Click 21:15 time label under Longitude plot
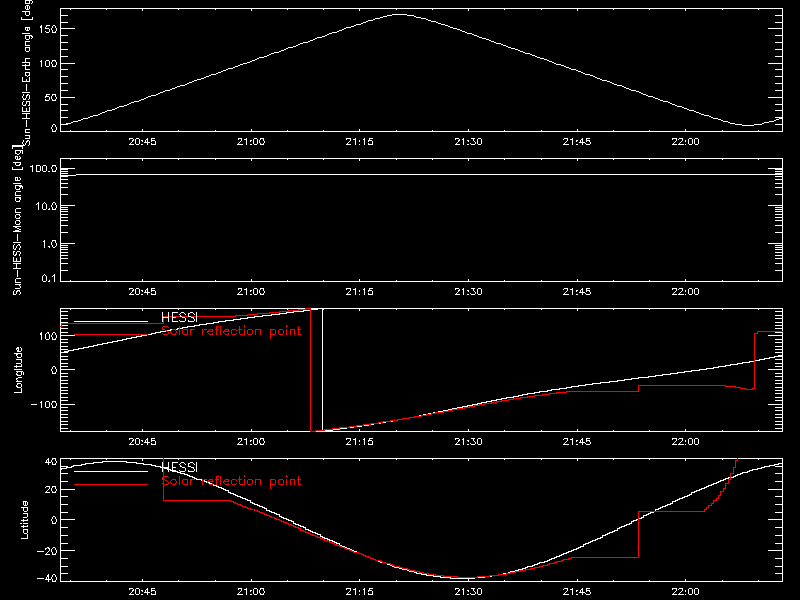Viewport: 800px width, 600px height. (360, 442)
